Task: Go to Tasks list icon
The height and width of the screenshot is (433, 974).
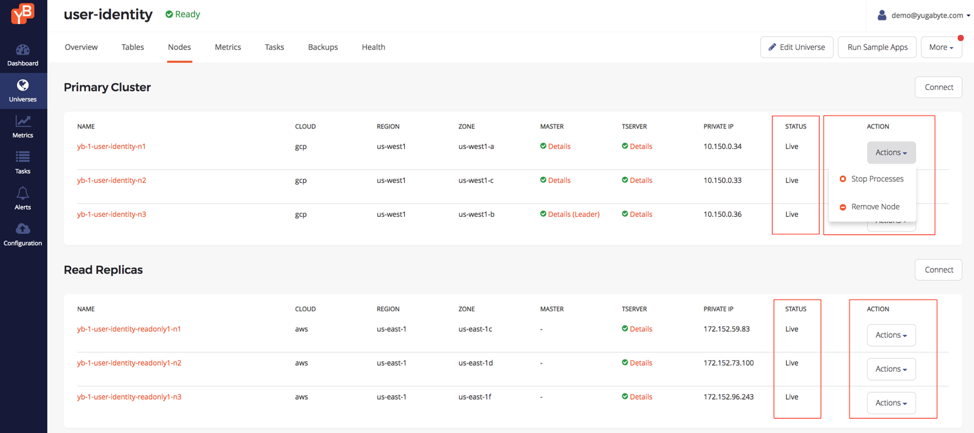Action: [22, 158]
